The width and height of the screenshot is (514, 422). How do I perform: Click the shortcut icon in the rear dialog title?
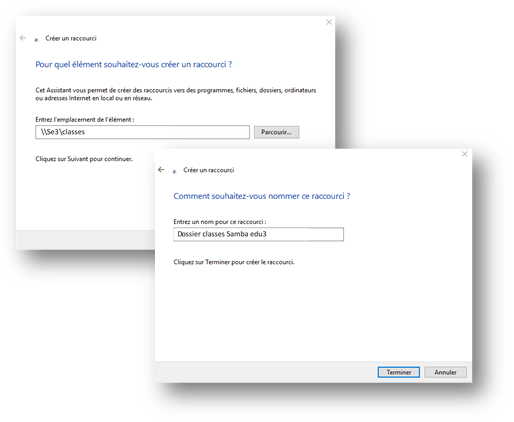(36, 40)
